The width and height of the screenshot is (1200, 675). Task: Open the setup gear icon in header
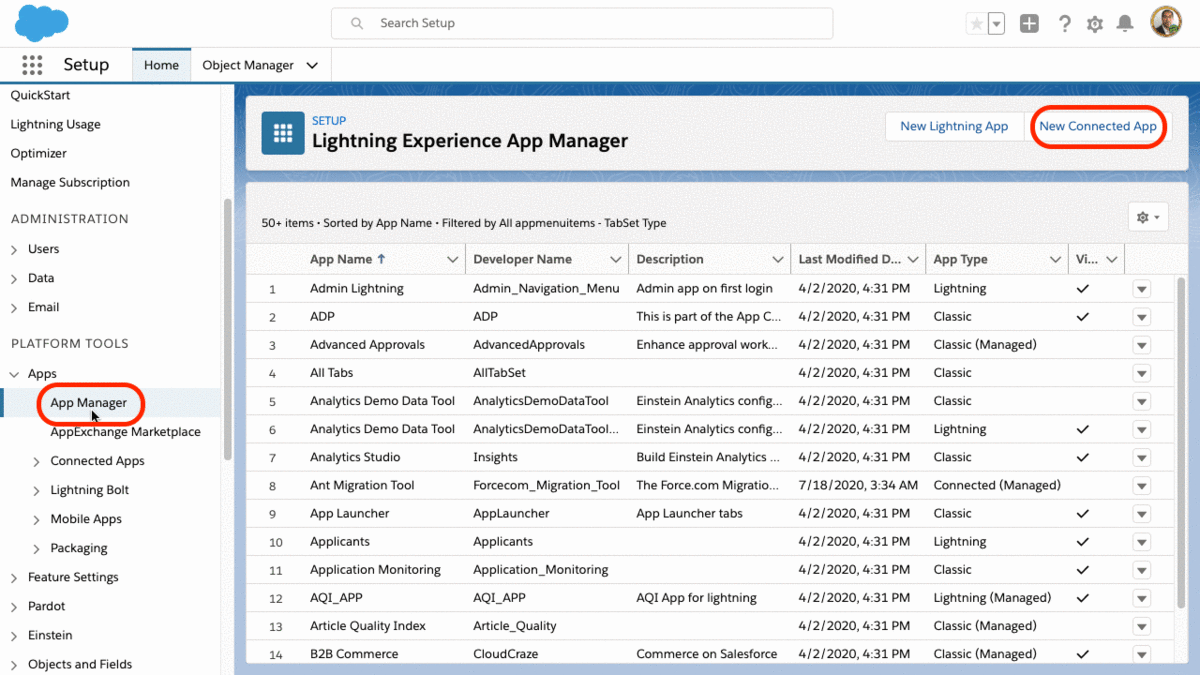click(1095, 24)
